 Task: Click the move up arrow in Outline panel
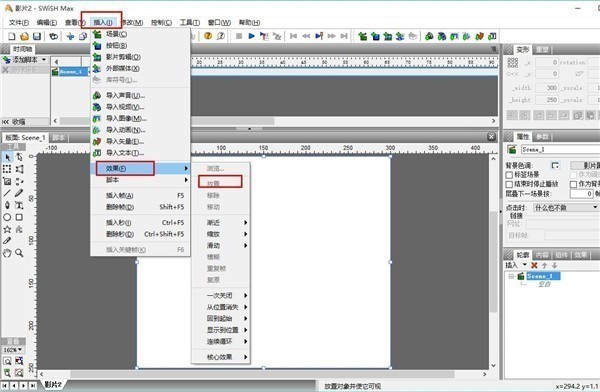pos(545,265)
